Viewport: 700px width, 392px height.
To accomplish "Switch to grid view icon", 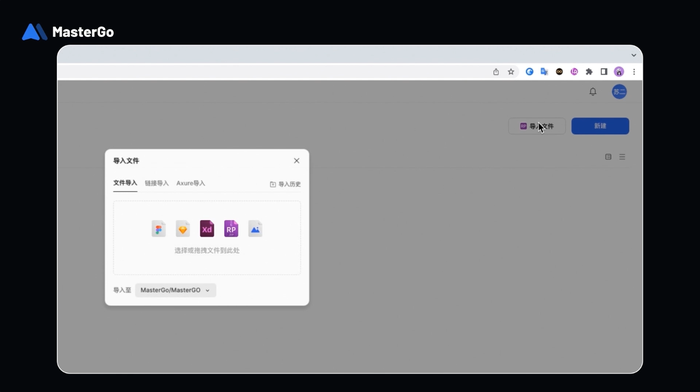I will point(608,157).
